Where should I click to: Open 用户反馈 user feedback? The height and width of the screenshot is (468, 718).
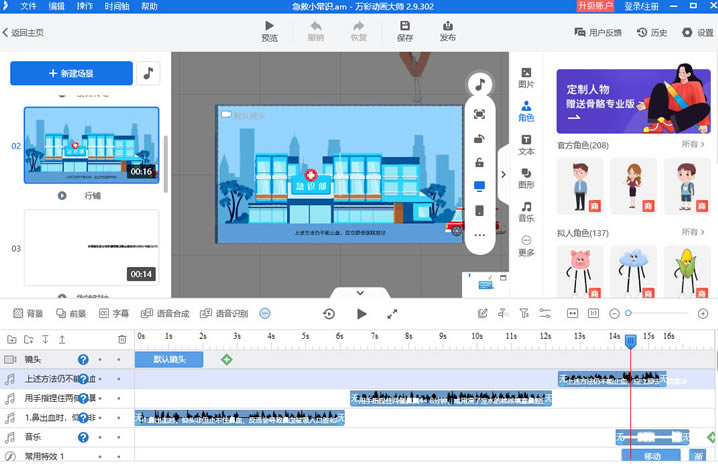click(x=598, y=33)
